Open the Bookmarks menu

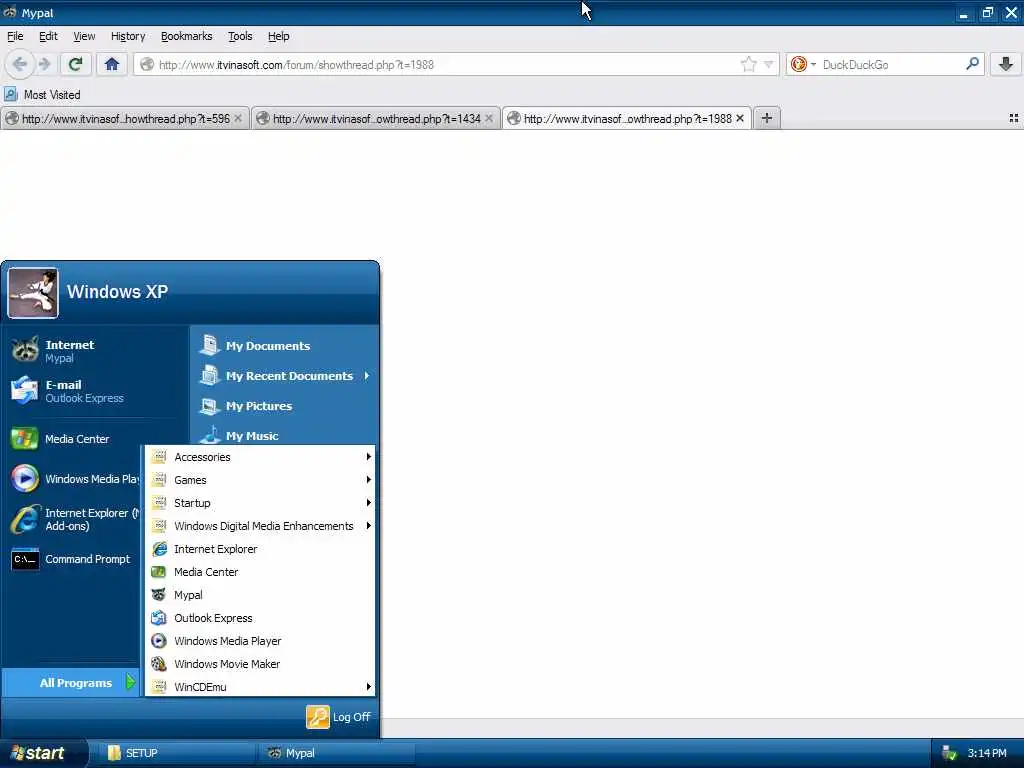pyautogui.click(x=187, y=36)
